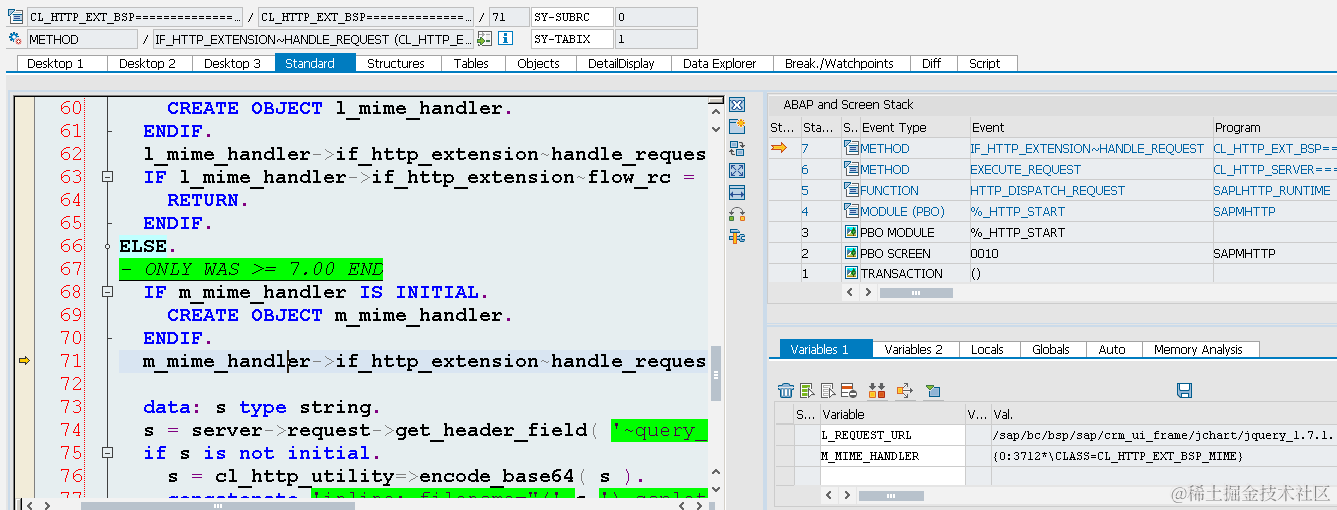Open the Objects tab
Viewport: 1337px width, 510px height.
coord(538,63)
